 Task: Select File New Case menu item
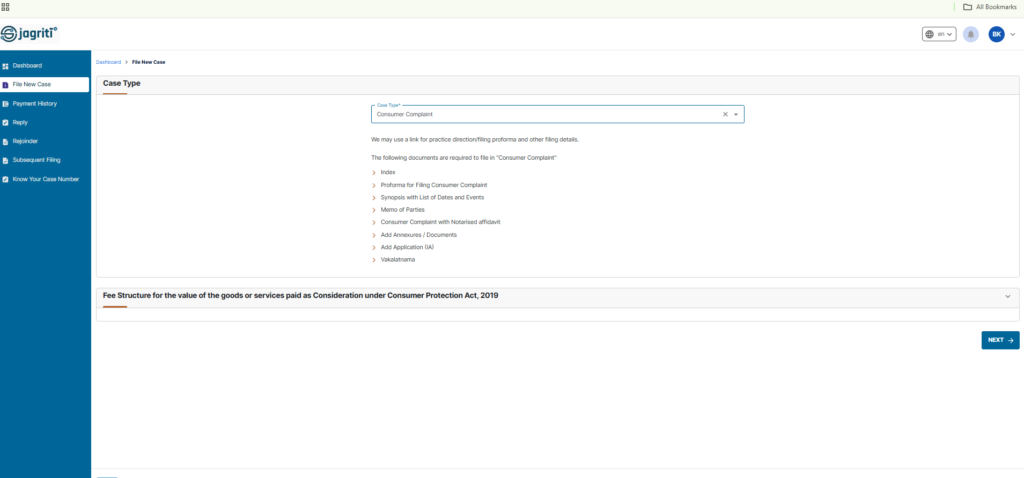tap(44, 85)
